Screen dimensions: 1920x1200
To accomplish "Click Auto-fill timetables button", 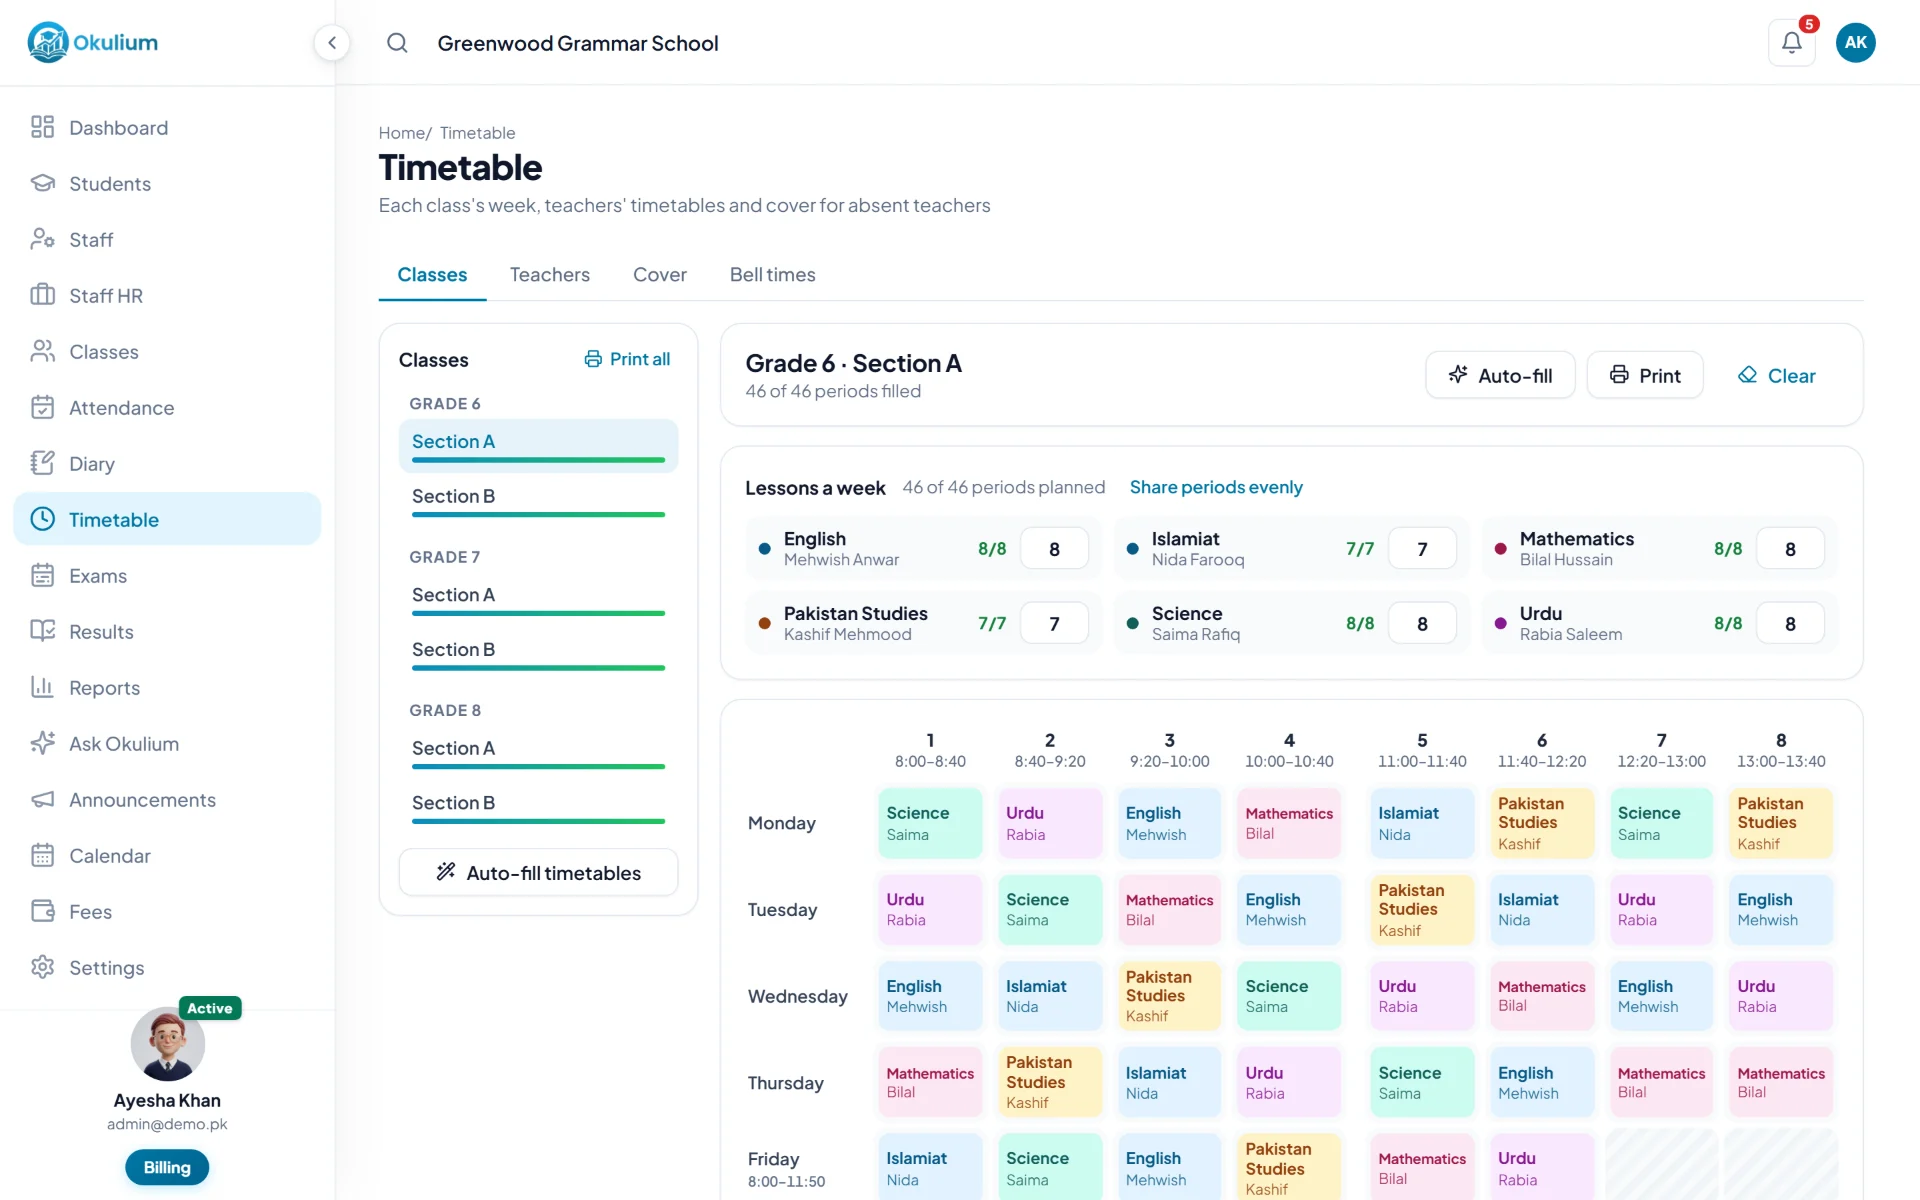I will click(538, 873).
